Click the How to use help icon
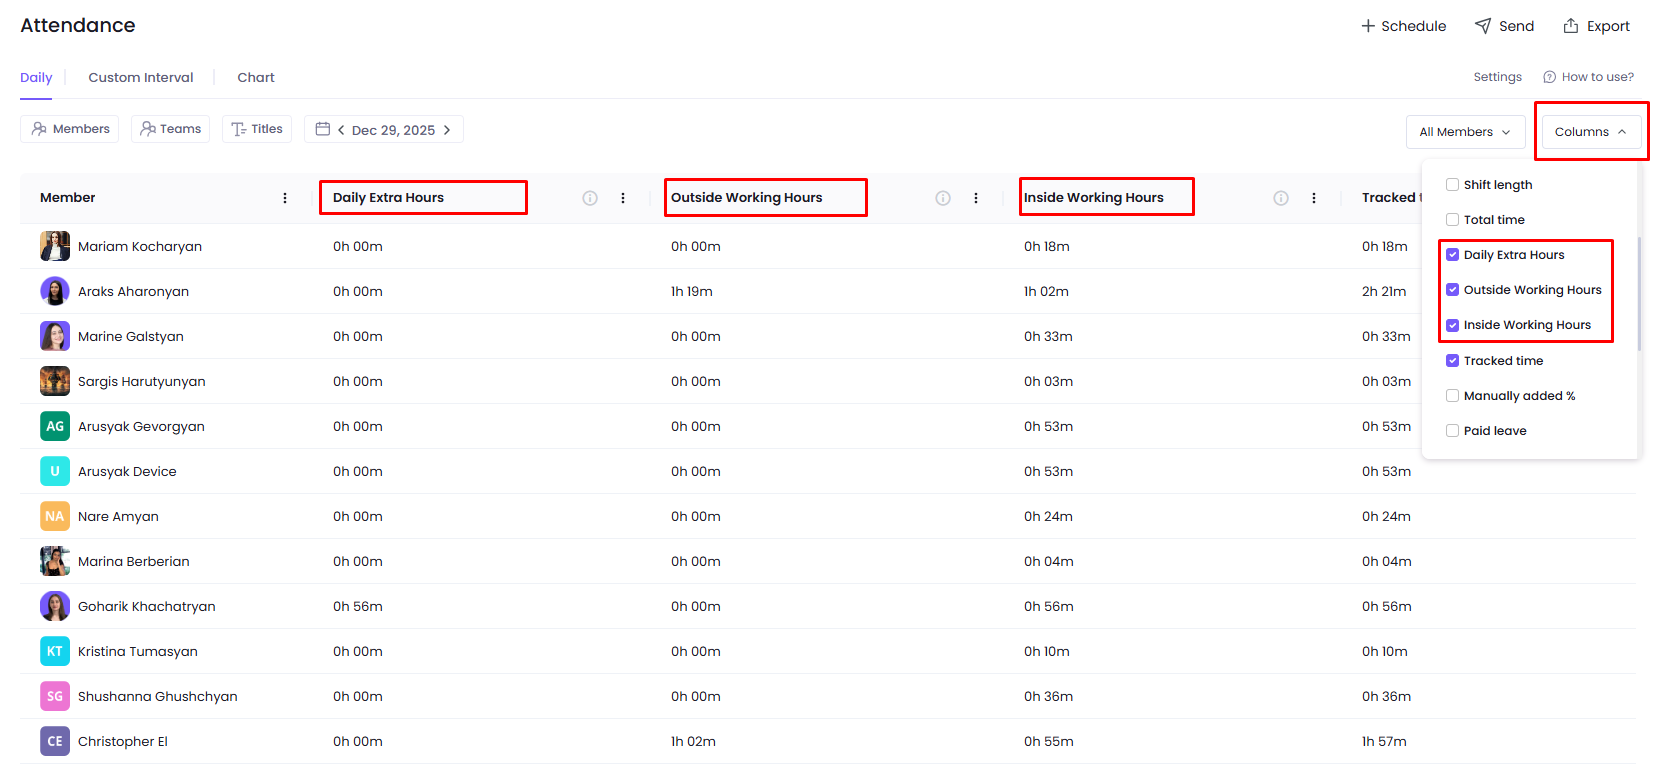This screenshot has width=1665, height=766. [1549, 77]
